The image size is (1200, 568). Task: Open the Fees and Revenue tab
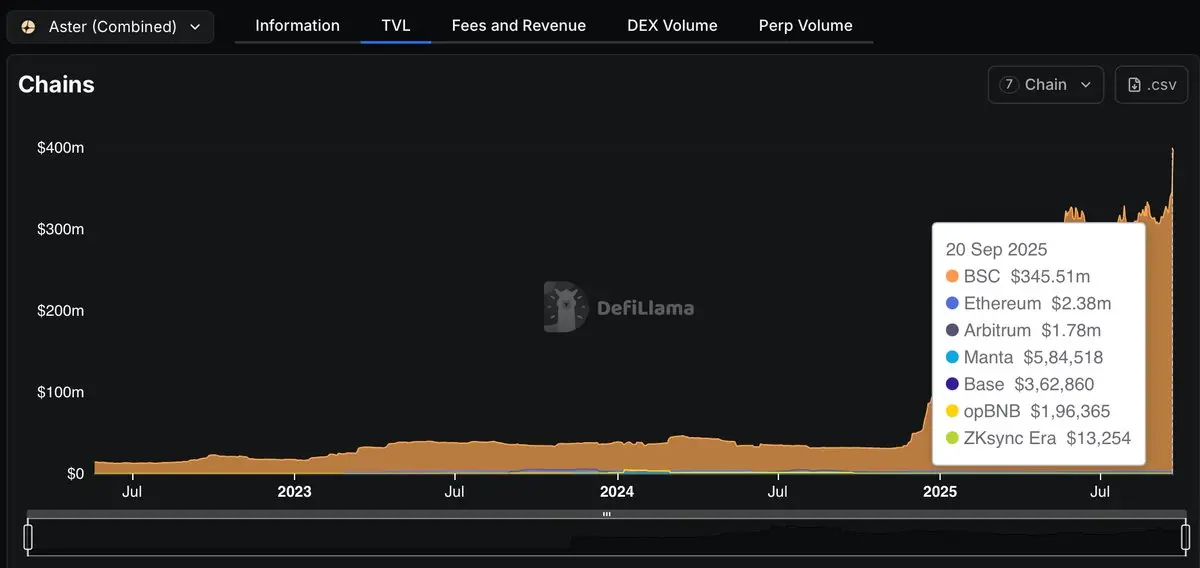click(x=519, y=26)
